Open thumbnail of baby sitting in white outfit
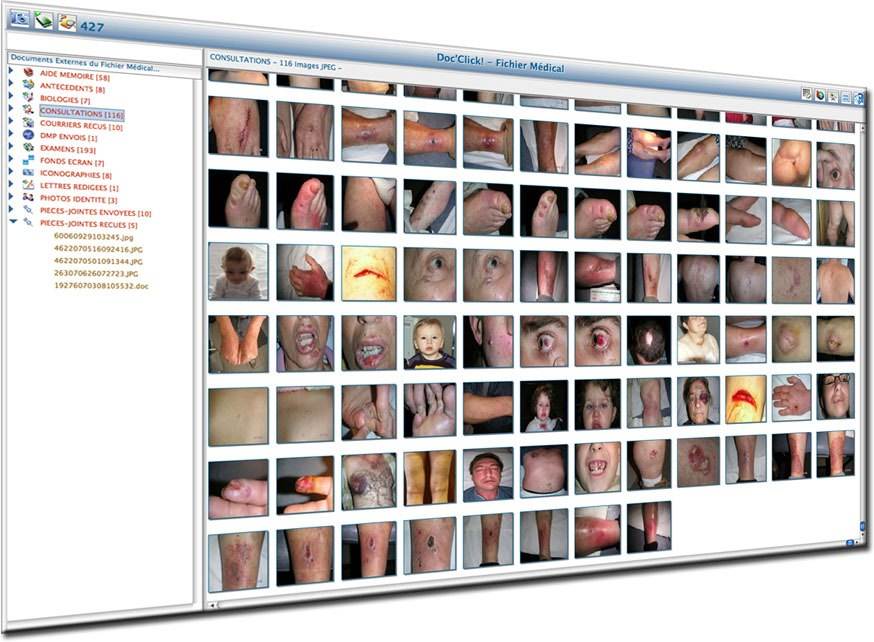This screenshot has height=642, width=874. coord(238,271)
